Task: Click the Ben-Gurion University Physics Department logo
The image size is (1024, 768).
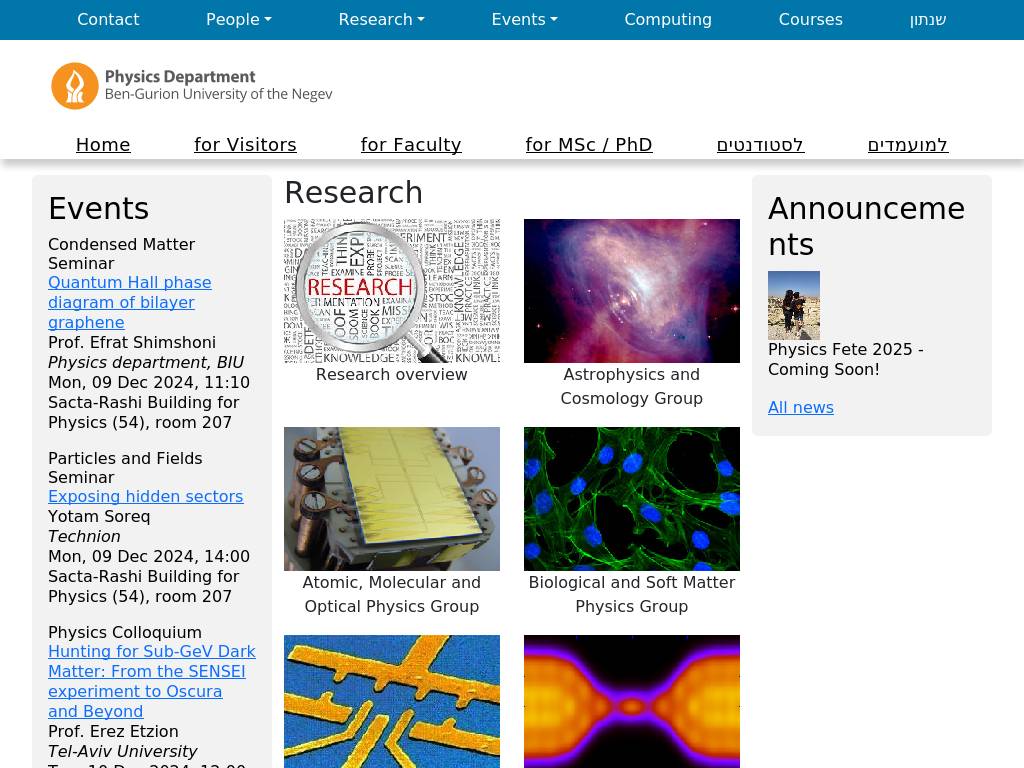Action: (x=192, y=86)
